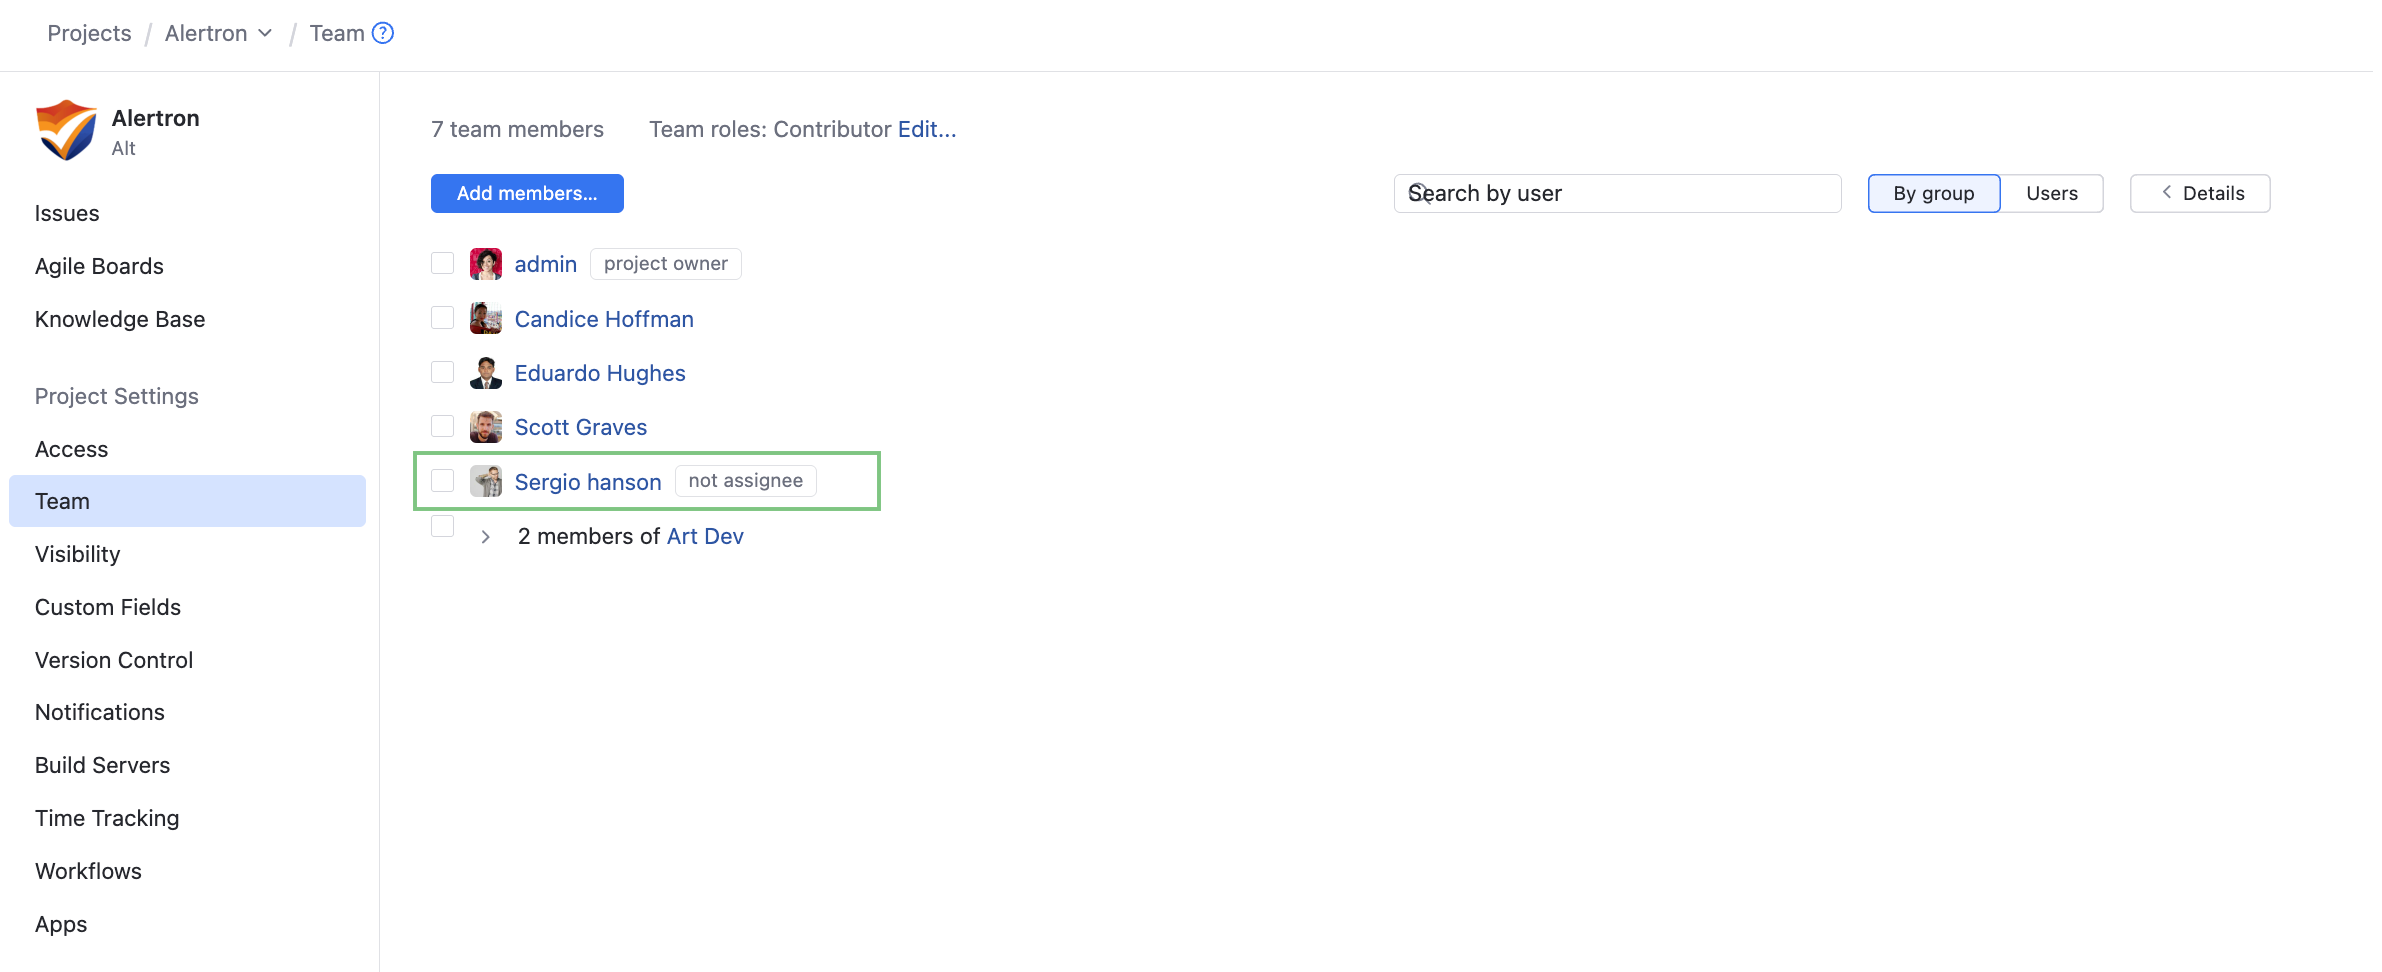Switch to By group view
The height and width of the screenshot is (972, 2382).
coord(1933,193)
